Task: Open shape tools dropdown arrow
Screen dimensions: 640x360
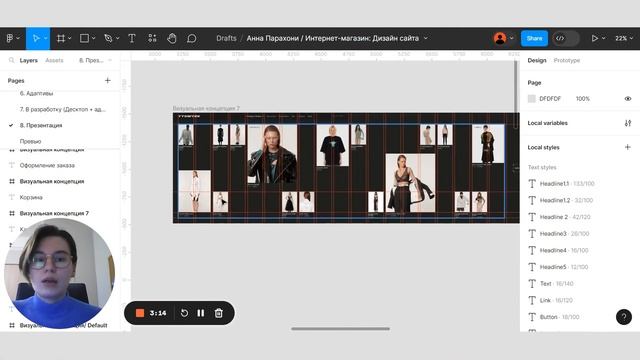Action: (x=93, y=38)
